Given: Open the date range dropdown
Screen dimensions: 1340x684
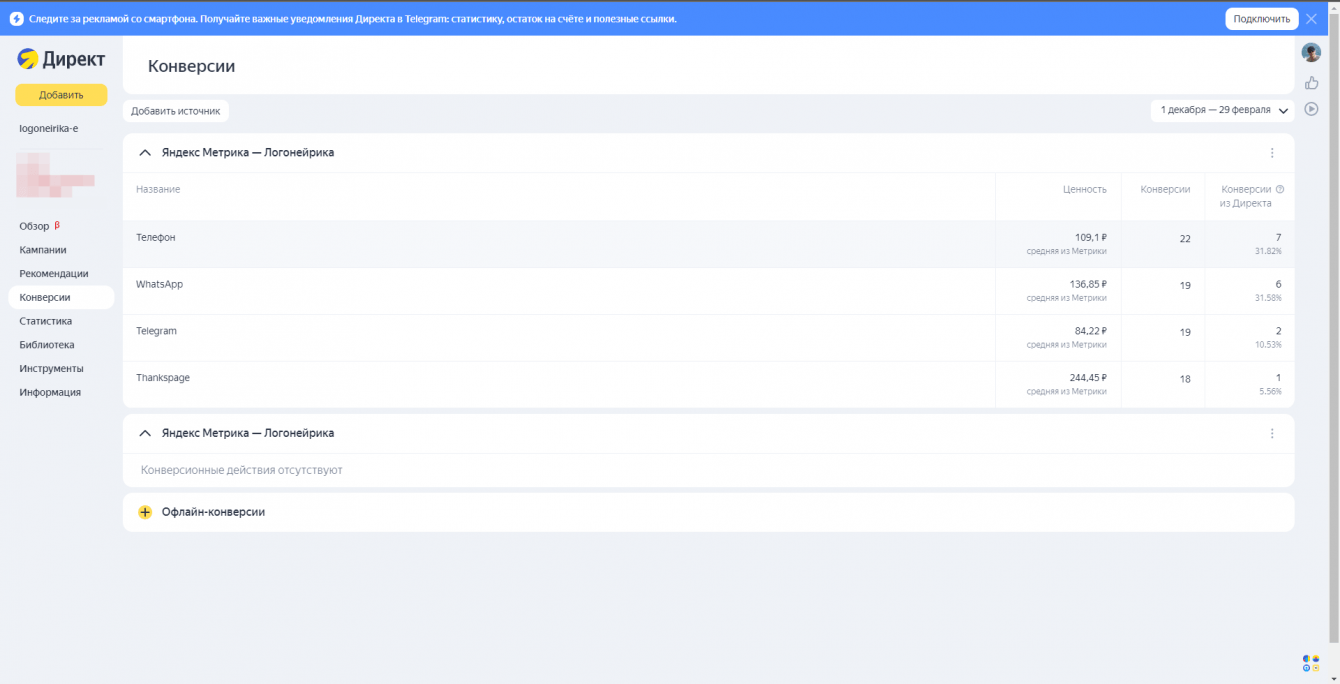Looking at the screenshot, I should [1222, 110].
